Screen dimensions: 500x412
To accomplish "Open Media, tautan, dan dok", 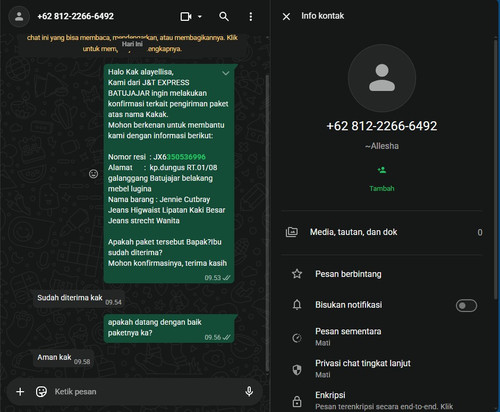I will point(382,232).
